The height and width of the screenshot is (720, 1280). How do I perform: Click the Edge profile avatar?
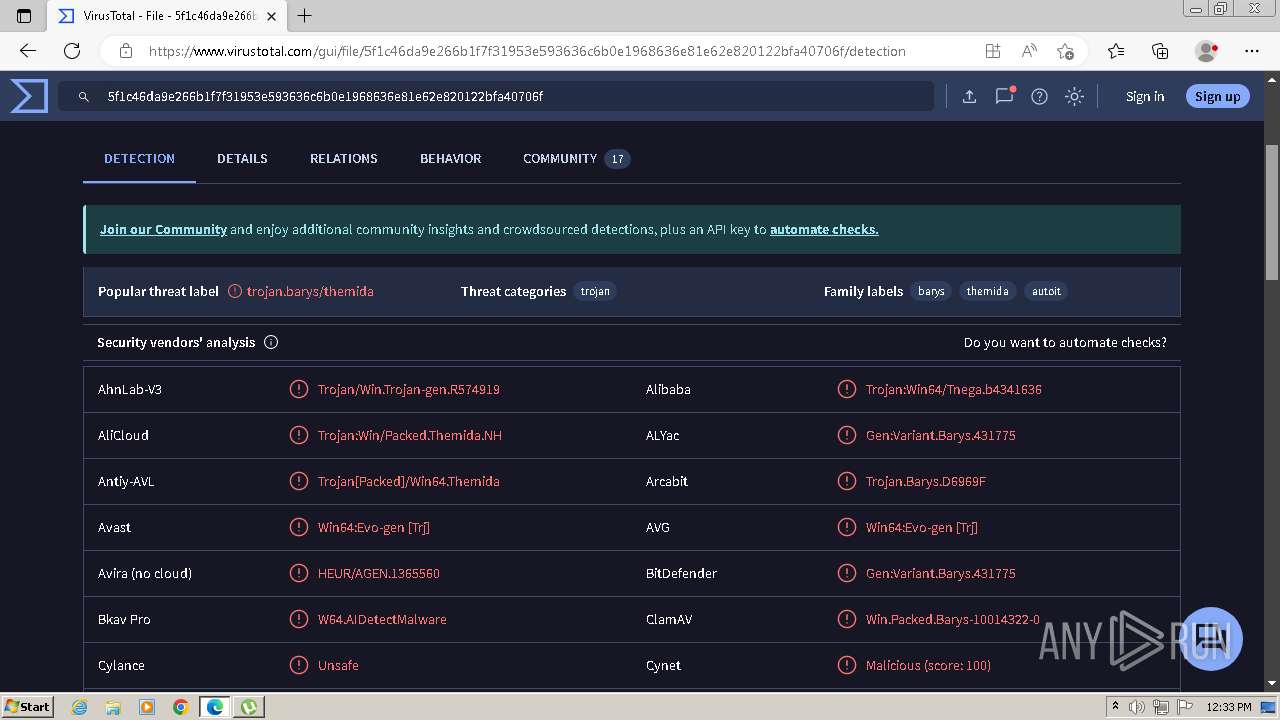pos(1206,51)
